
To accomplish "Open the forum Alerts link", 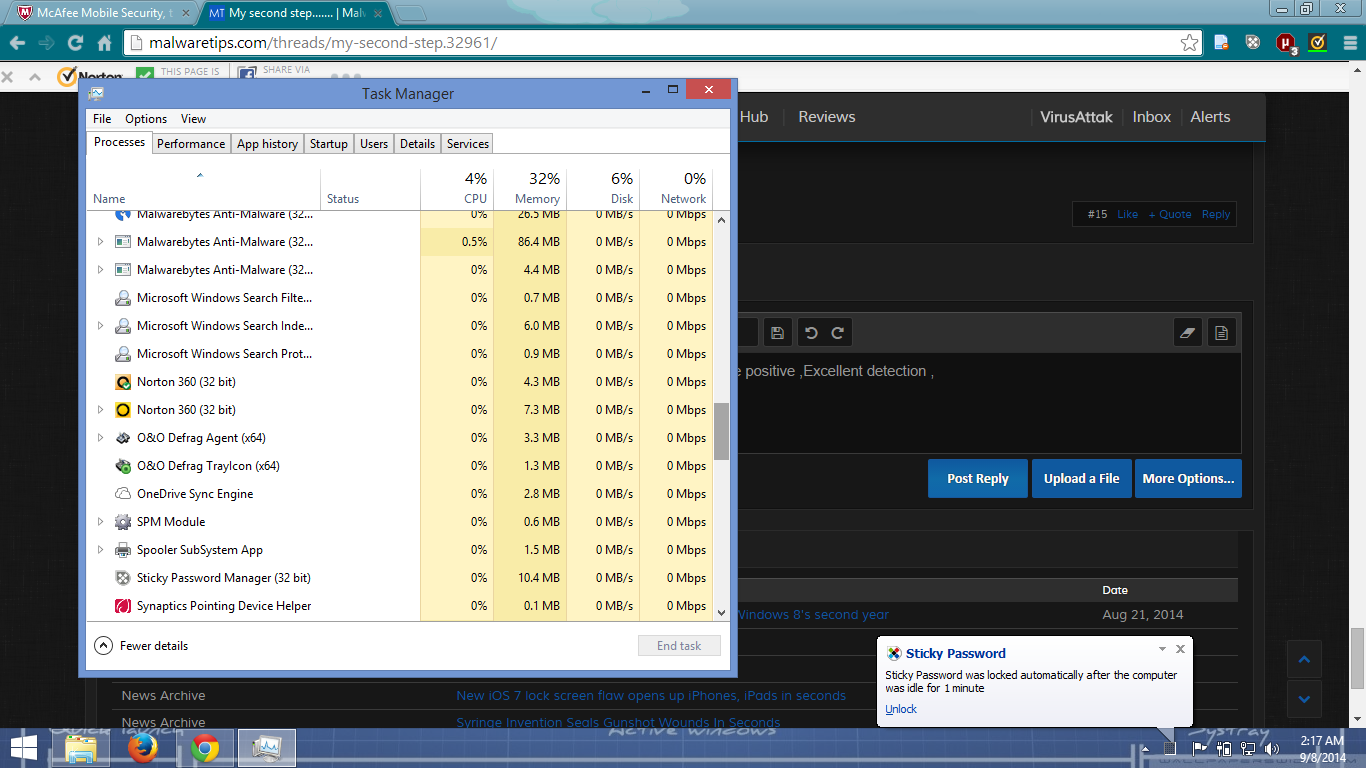I will coord(1210,117).
